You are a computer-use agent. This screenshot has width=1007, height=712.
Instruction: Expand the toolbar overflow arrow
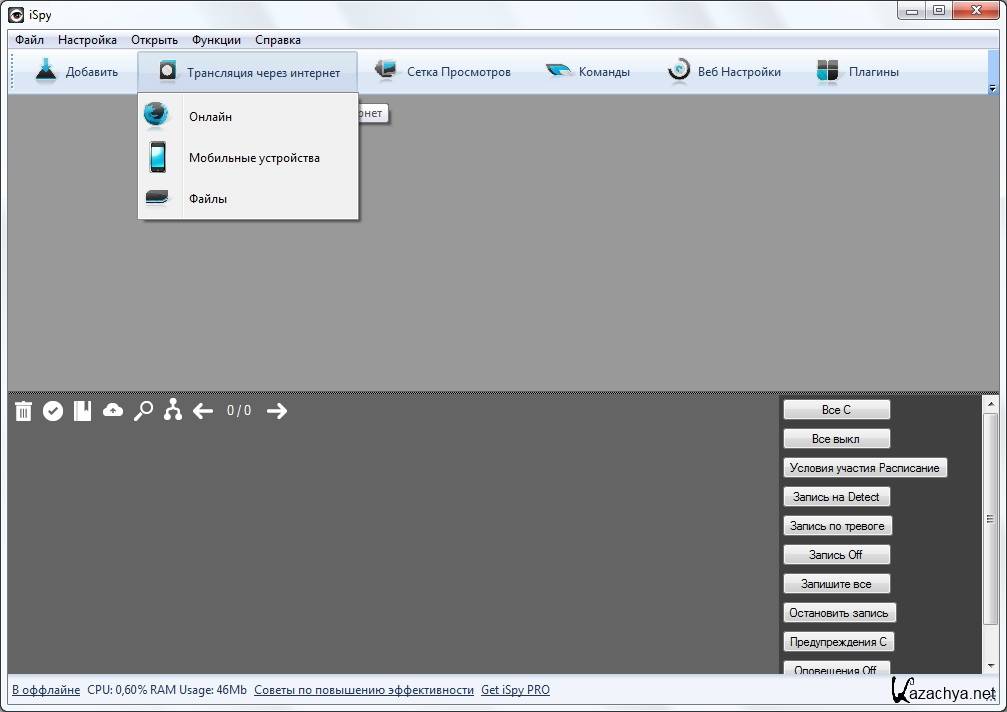point(992,89)
